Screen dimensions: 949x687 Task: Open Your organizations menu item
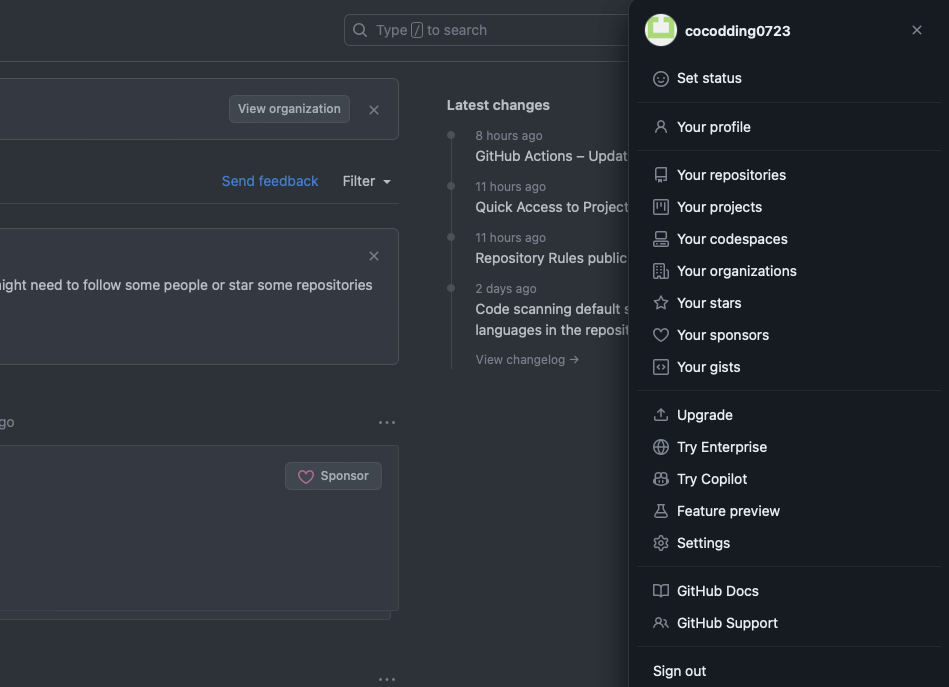(x=736, y=271)
